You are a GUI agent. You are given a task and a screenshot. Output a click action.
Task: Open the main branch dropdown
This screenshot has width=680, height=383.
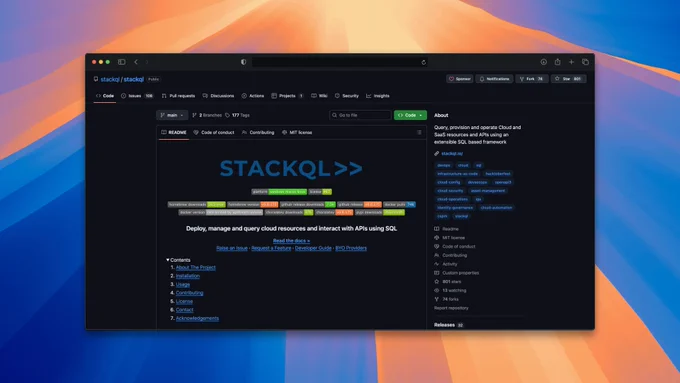172,115
